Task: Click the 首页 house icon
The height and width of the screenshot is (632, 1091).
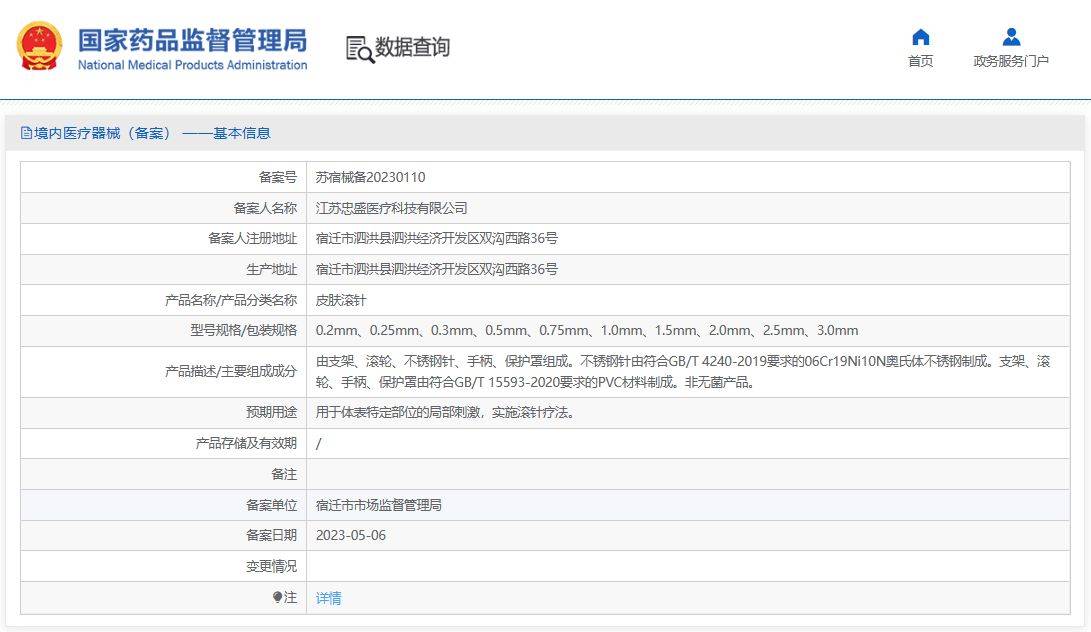Action: pyautogui.click(x=920, y=37)
